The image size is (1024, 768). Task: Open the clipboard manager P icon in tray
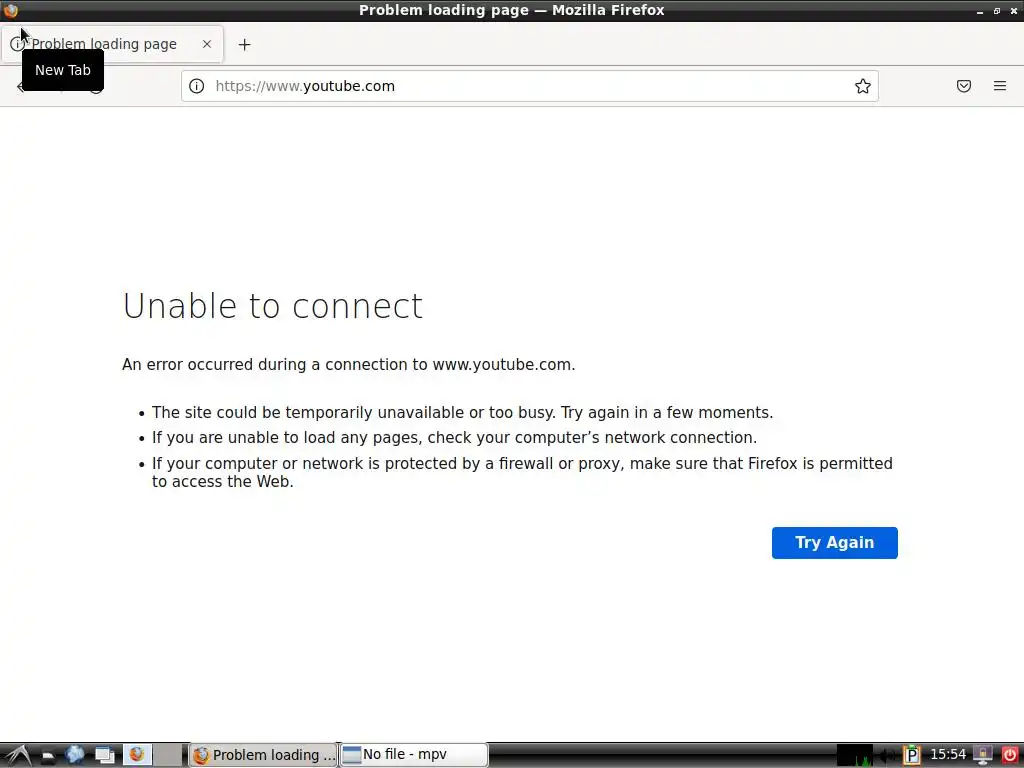click(x=912, y=756)
